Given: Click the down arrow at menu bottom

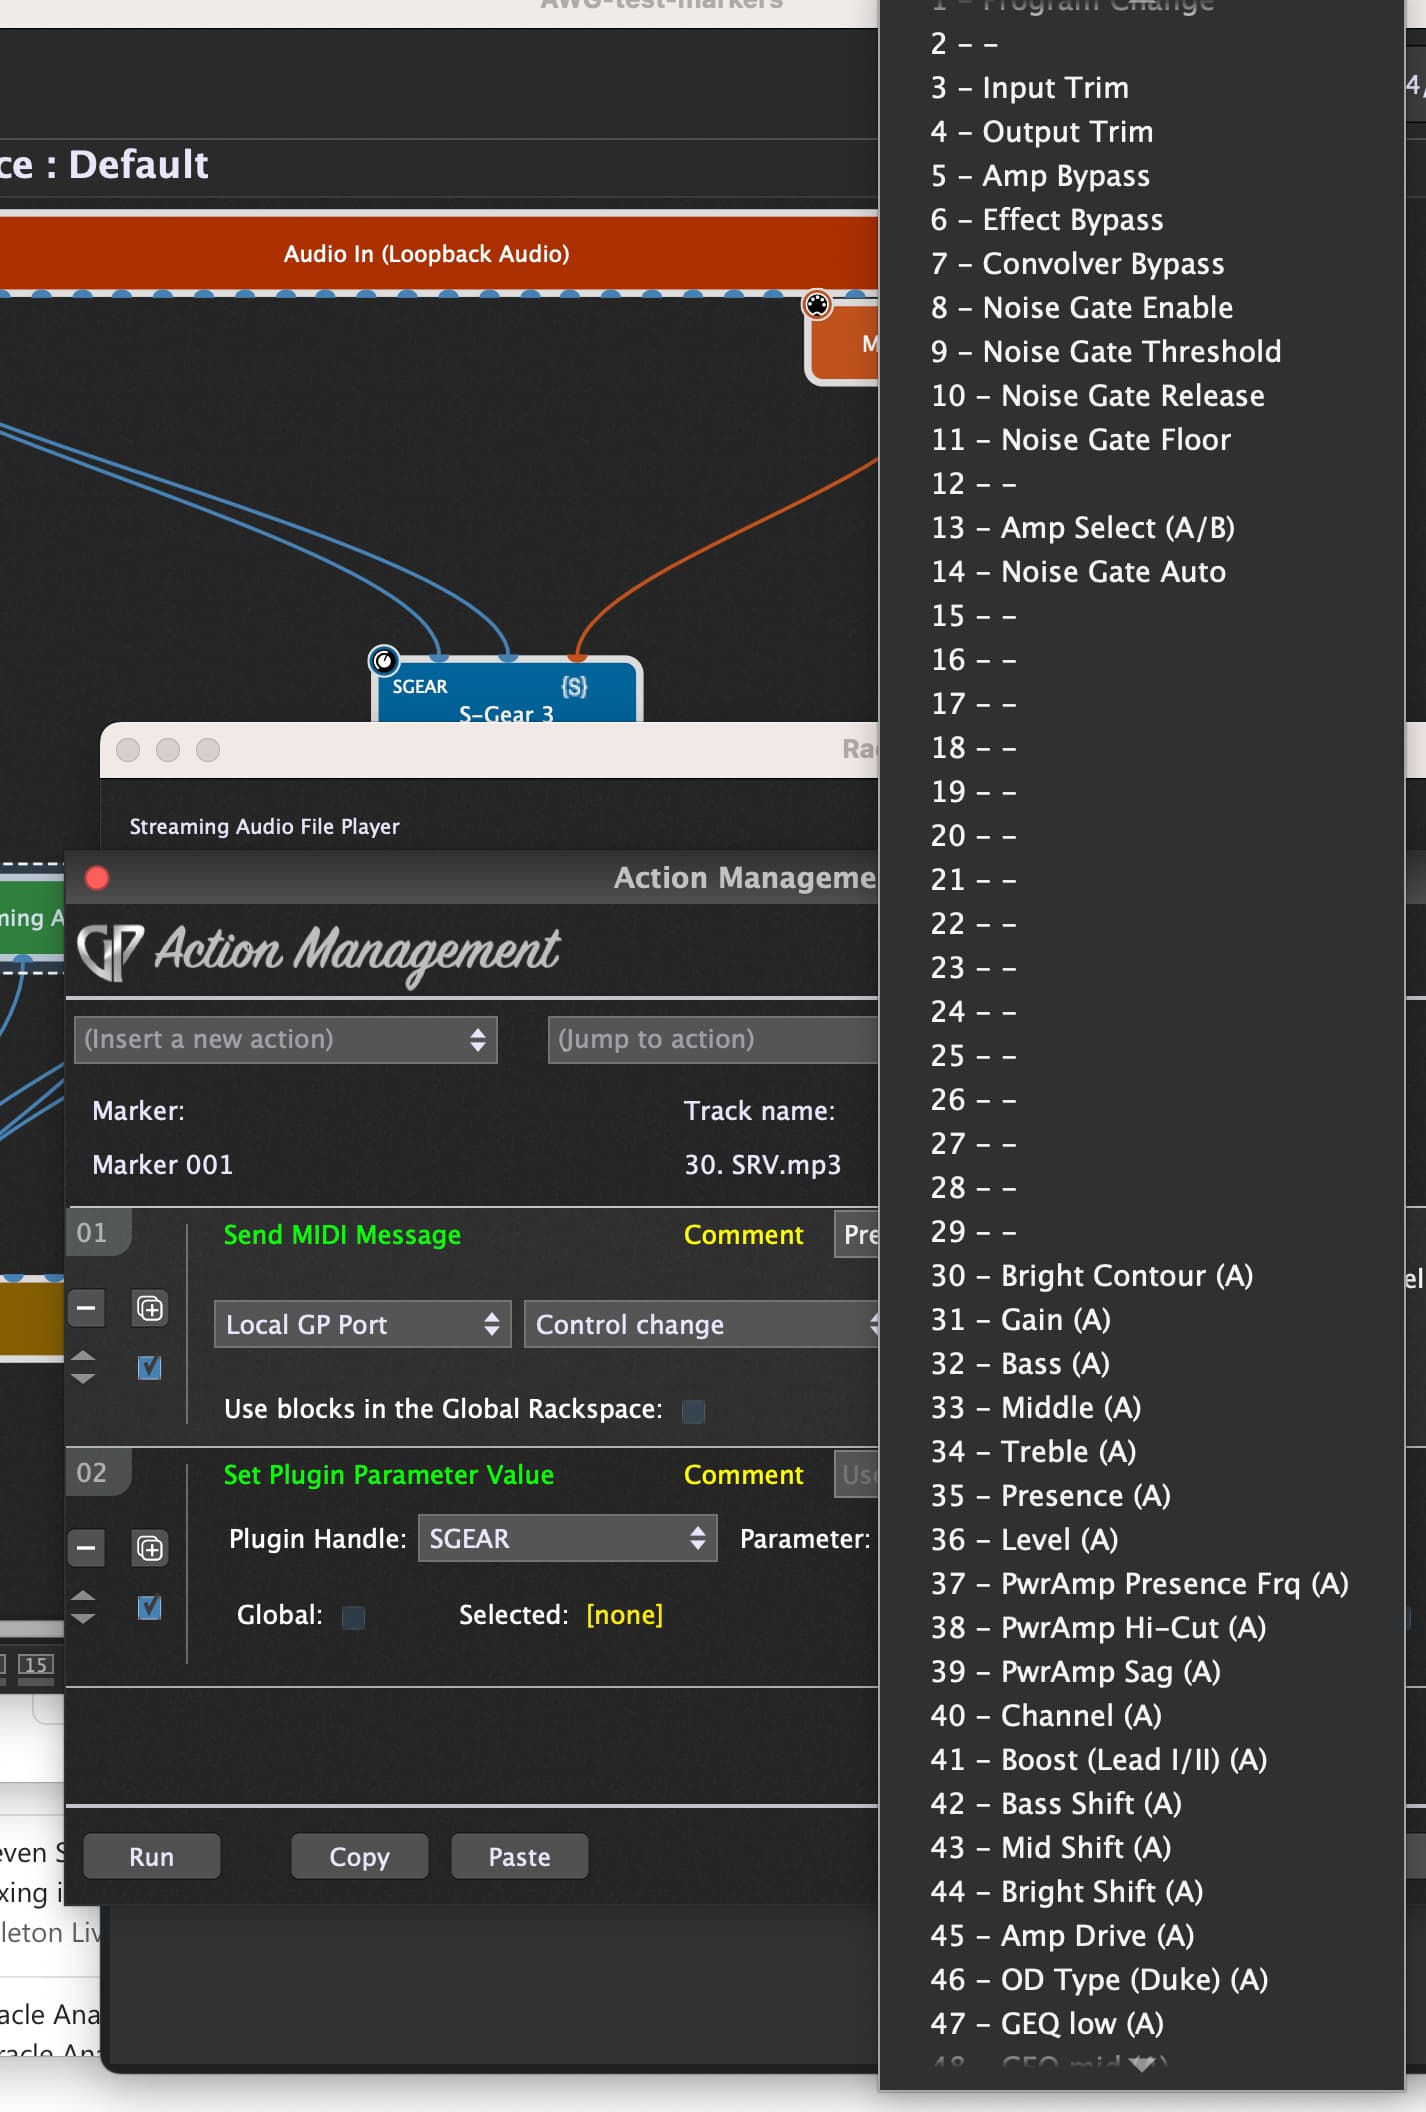Looking at the screenshot, I should (x=1142, y=2064).
